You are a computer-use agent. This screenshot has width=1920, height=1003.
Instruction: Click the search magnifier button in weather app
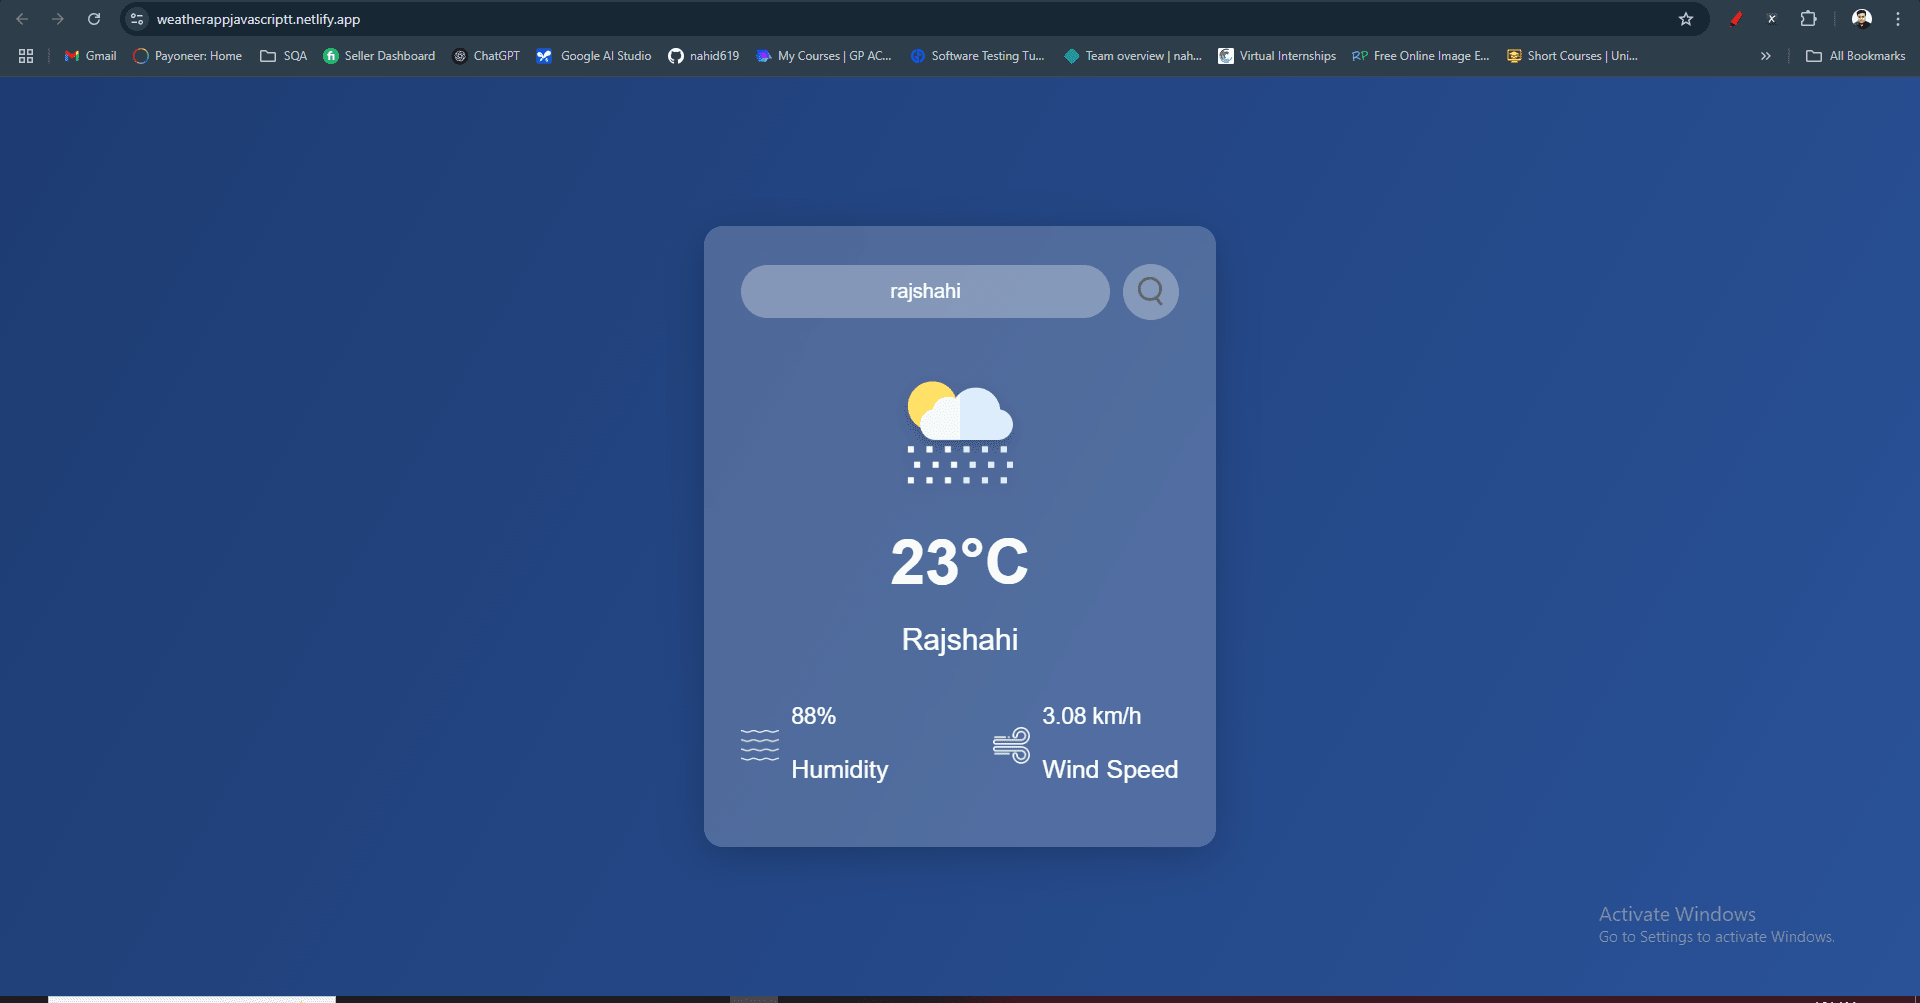[x=1150, y=291]
